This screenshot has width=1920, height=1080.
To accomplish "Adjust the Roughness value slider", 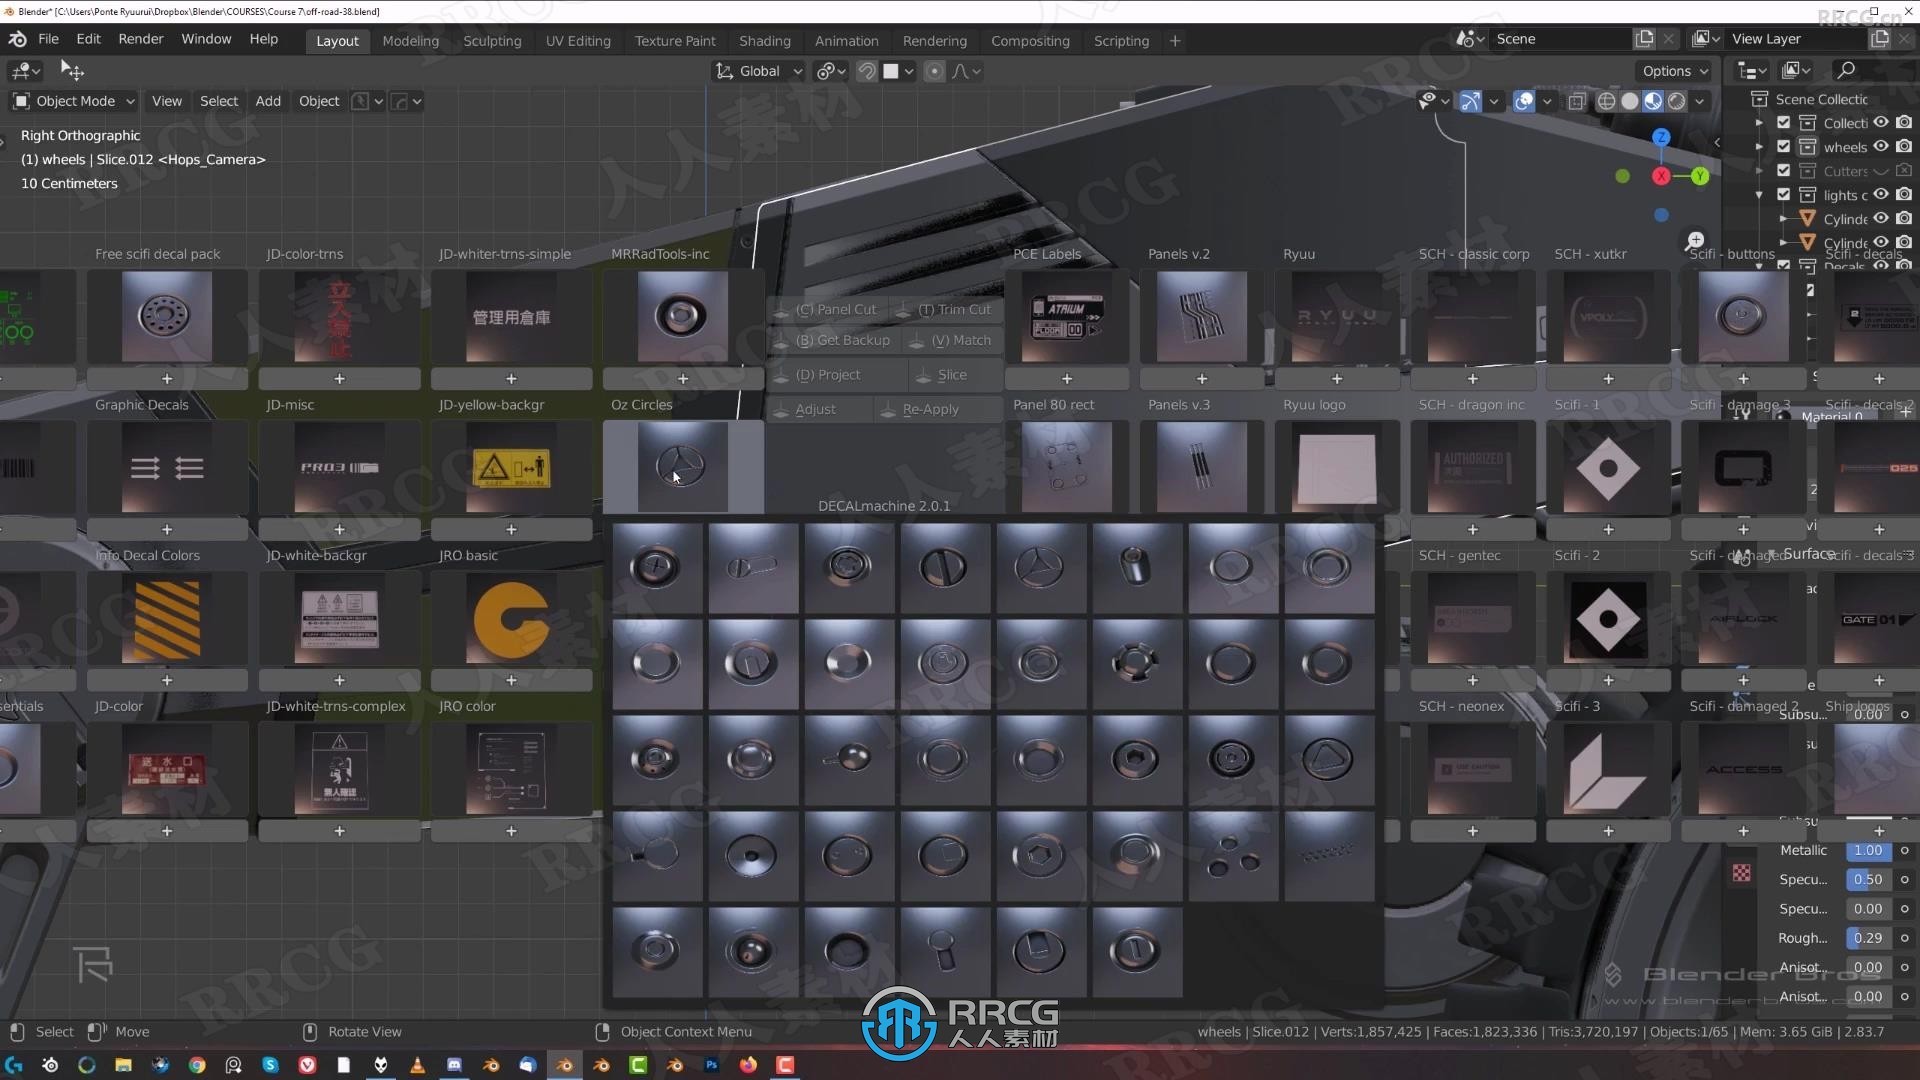I will (x=1868, y=938).
